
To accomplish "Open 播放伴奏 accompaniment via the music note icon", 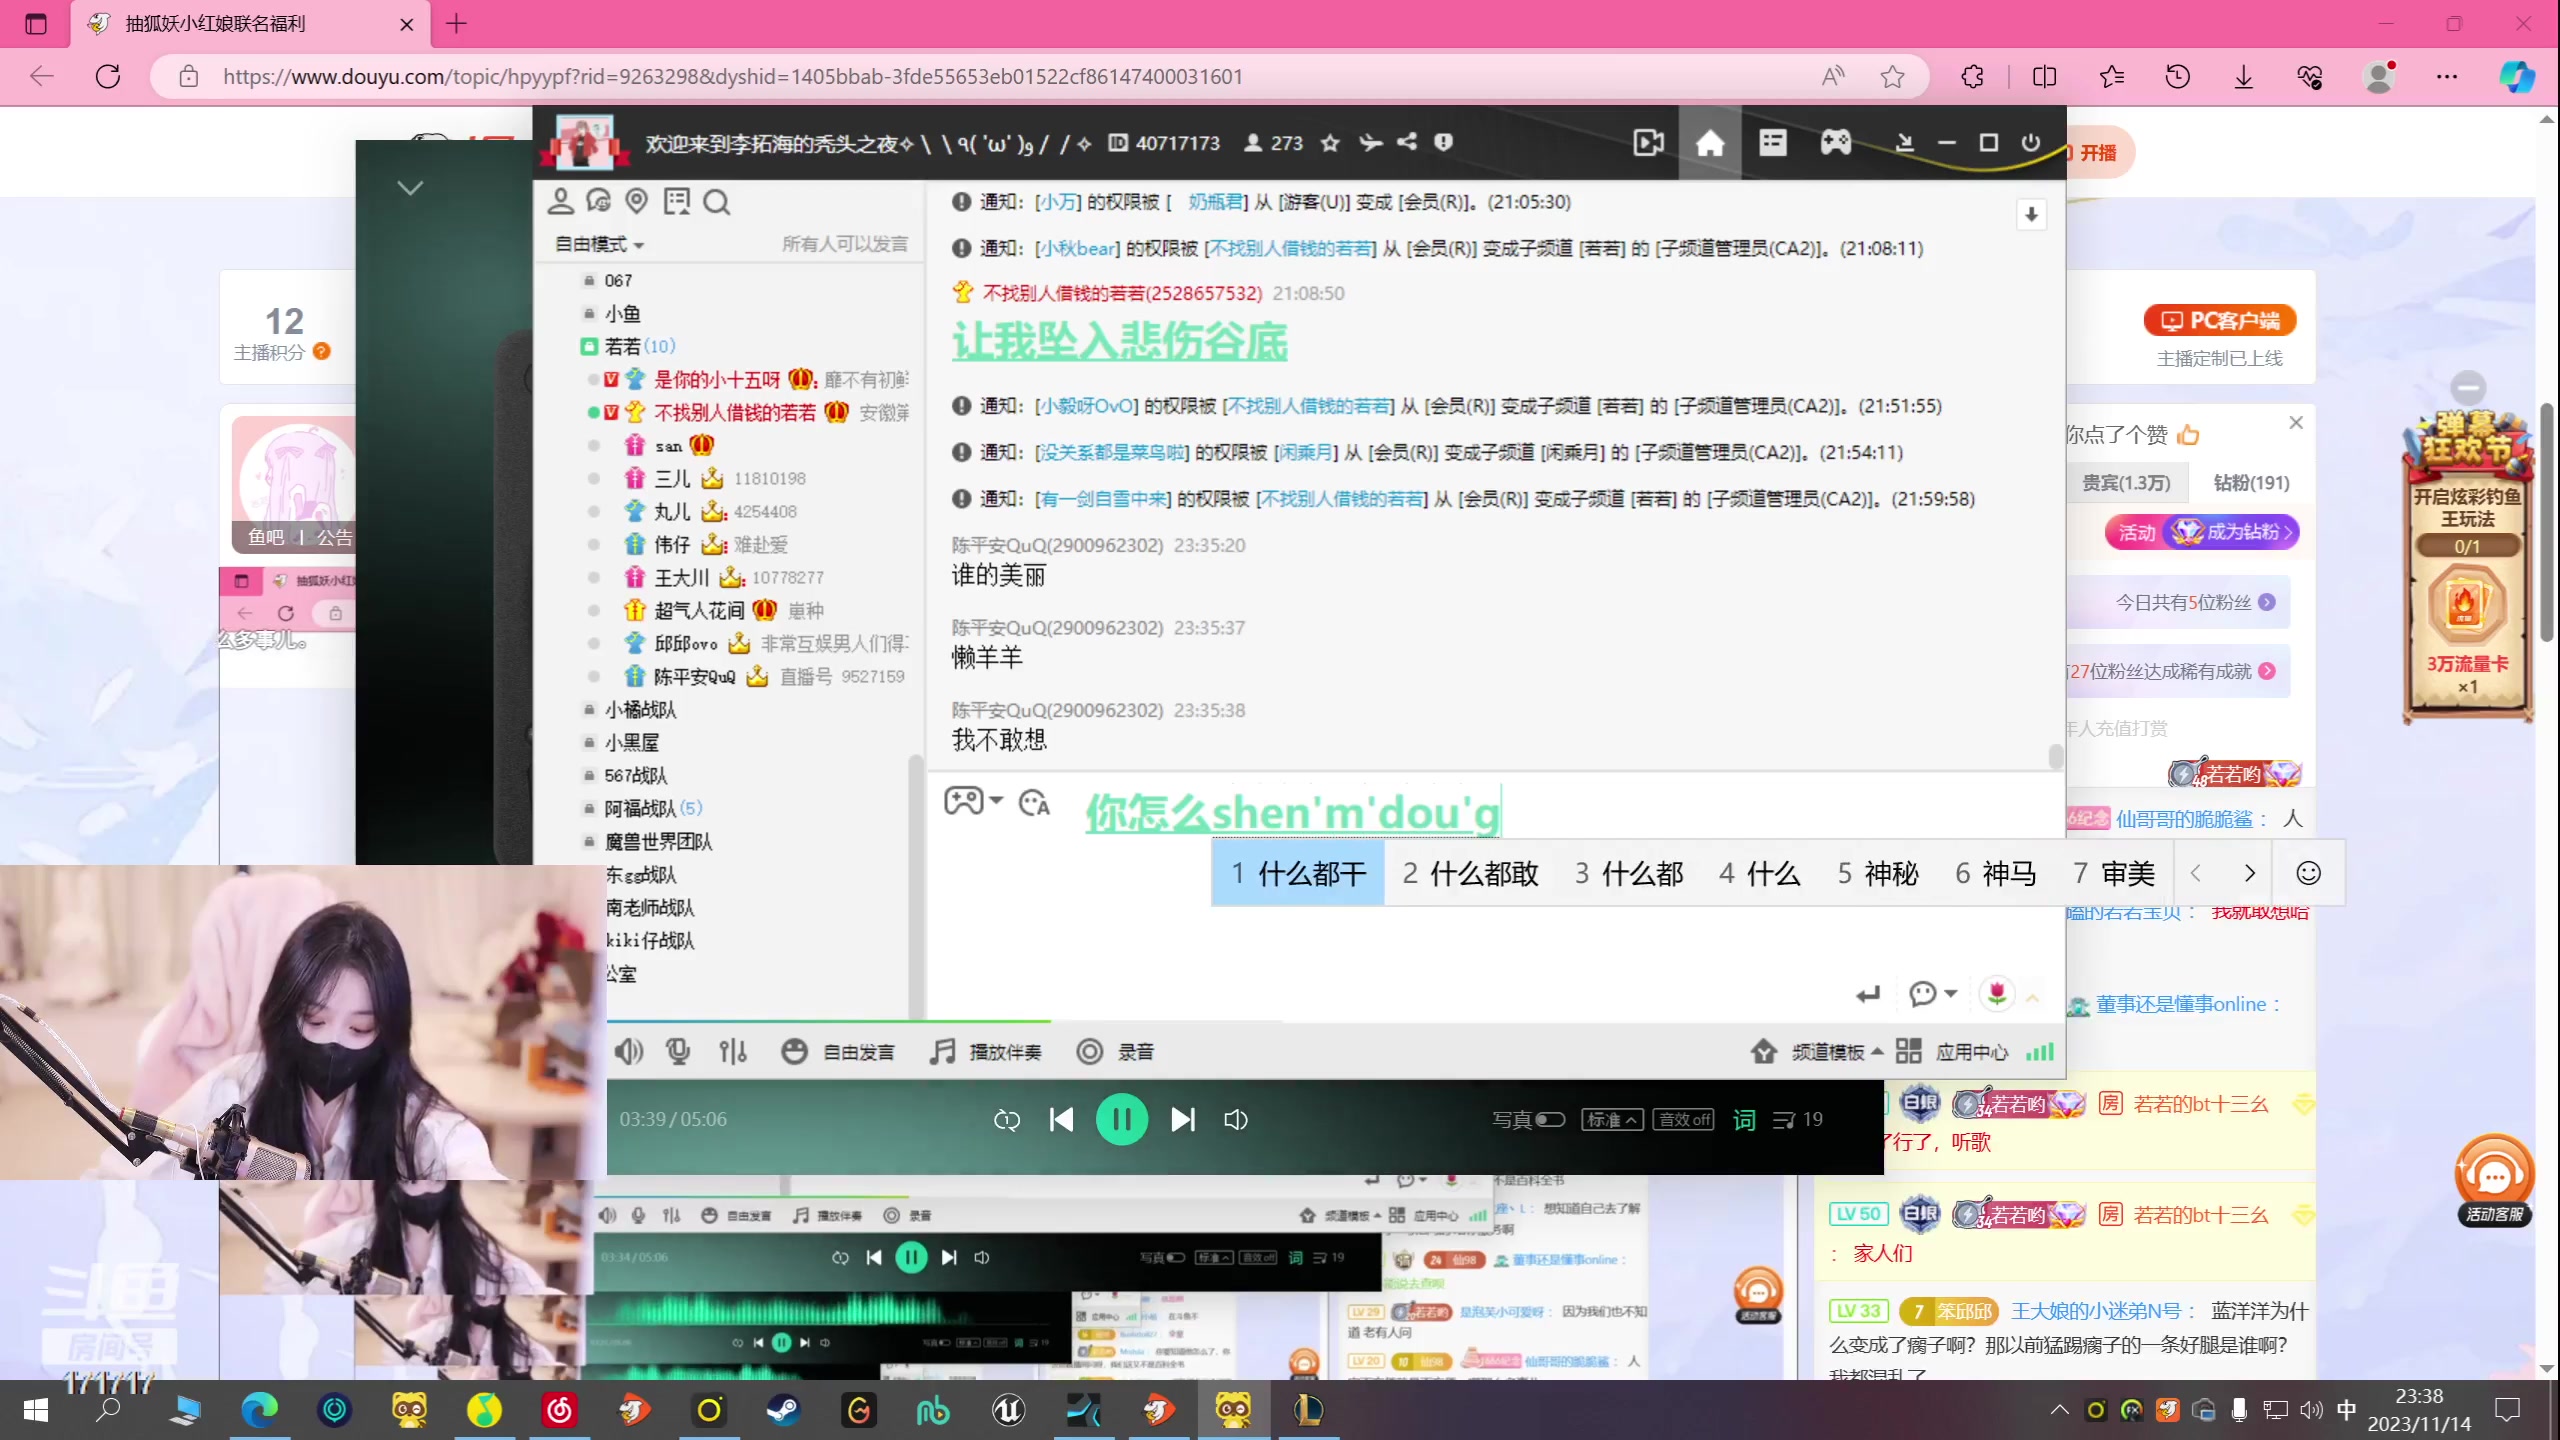I will coord(941,1051).
